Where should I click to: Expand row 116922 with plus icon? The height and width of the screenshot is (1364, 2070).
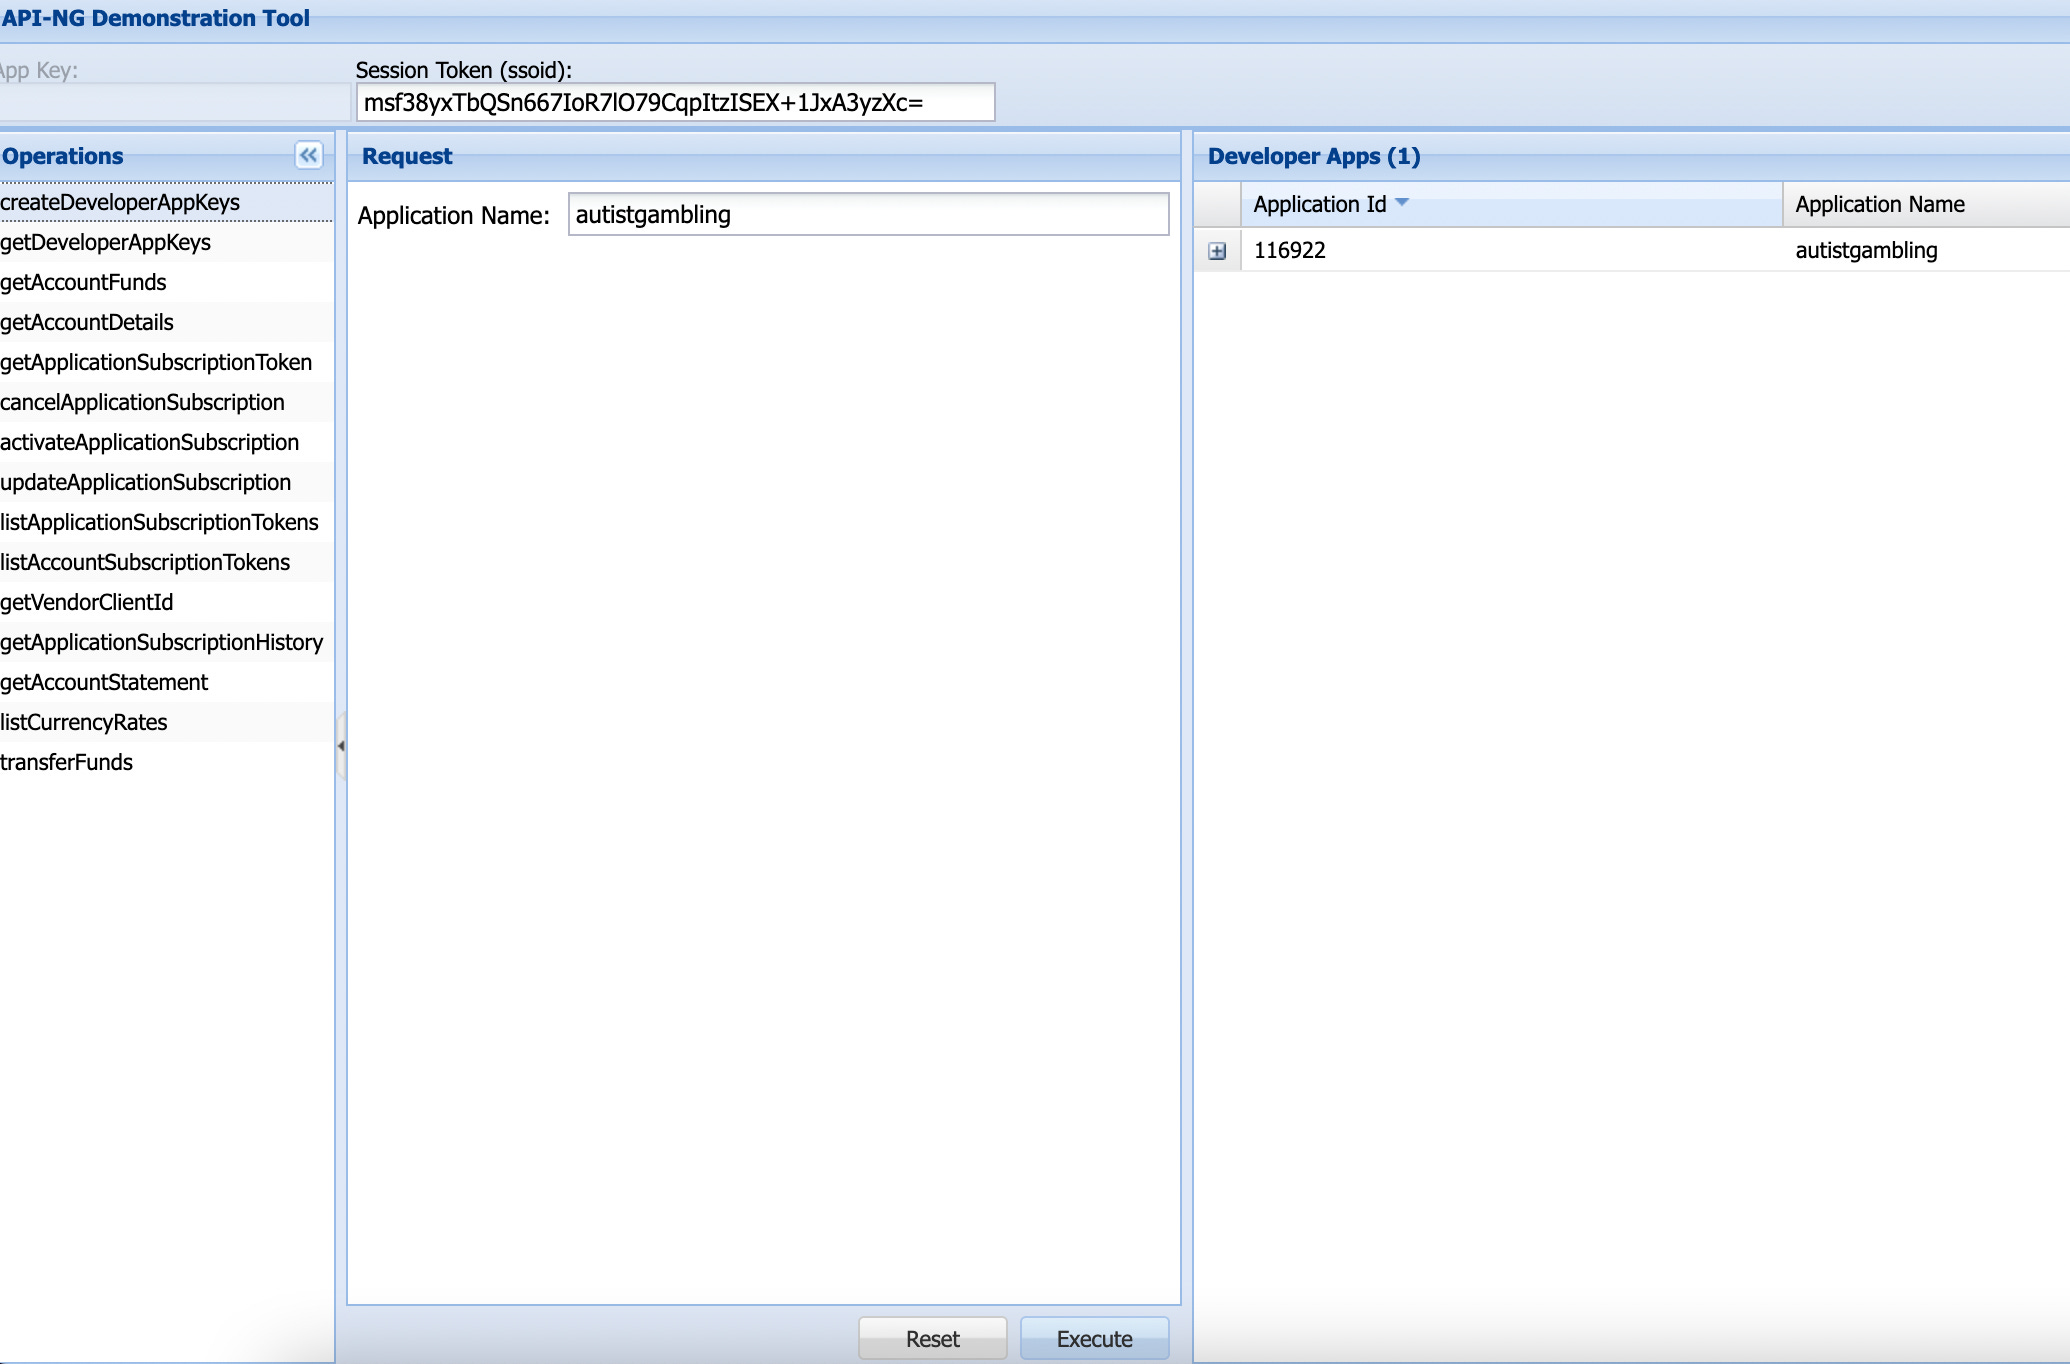1217,251
